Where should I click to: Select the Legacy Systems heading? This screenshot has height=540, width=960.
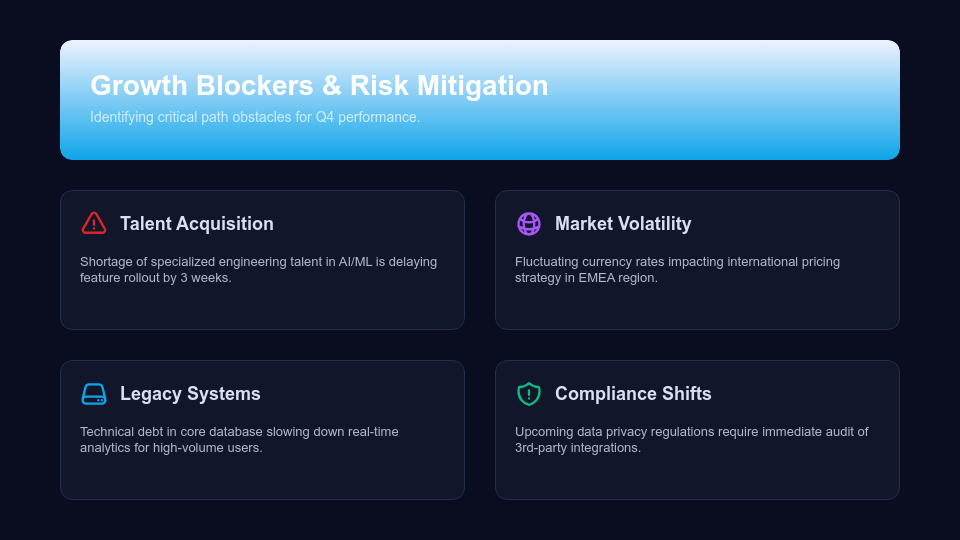[190, 394]
